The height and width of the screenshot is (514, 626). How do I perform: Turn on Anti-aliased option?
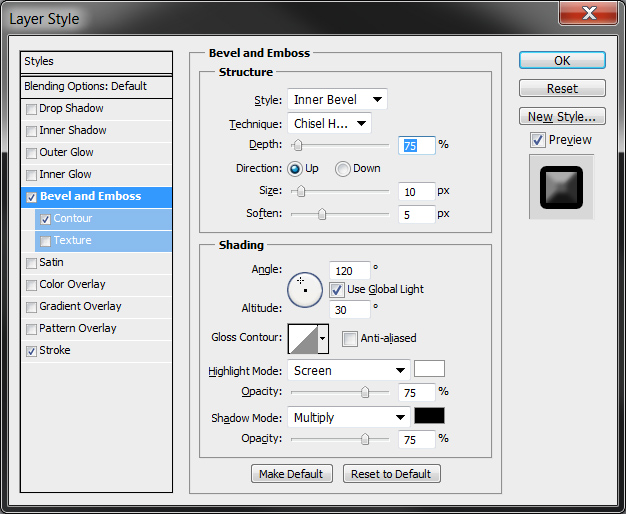pos(349,339)
